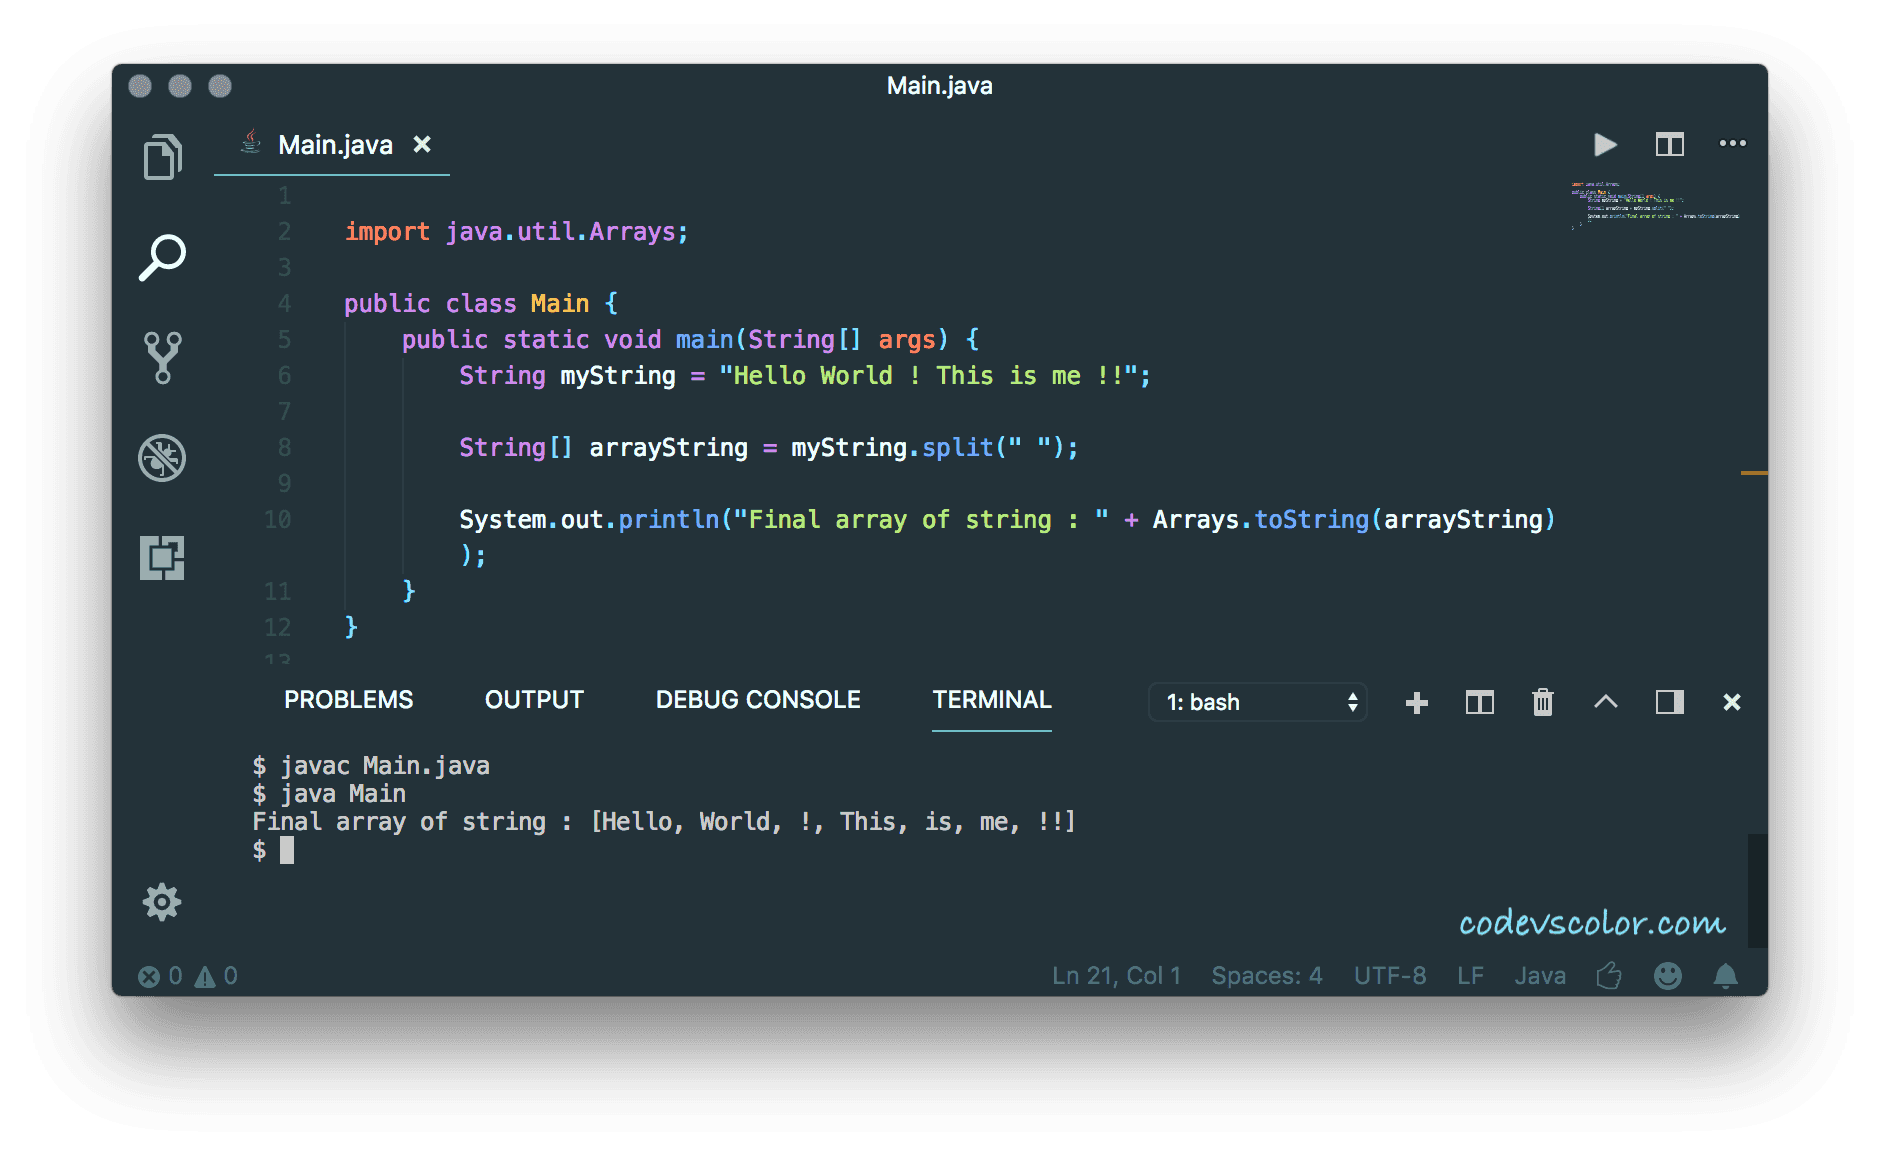The height and width of the screenshot is (1156, 1880).
Task: Click line number 8 in gutter
Action: 285,448
